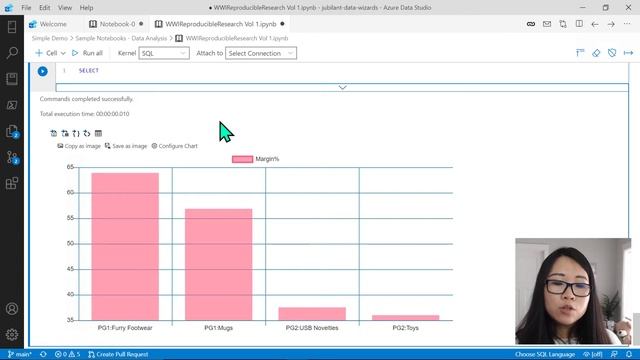Select the WWIReproducibleResearch Vol 1.ipynb tab
The height and width of the screenshot is (360, 640).
point(220,24)
